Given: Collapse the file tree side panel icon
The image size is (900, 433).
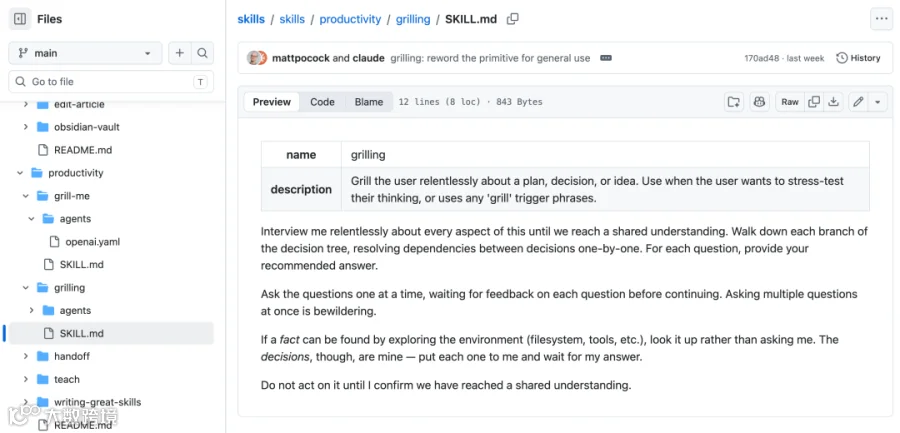Looking at the screenshot, I should coord(20,19).
